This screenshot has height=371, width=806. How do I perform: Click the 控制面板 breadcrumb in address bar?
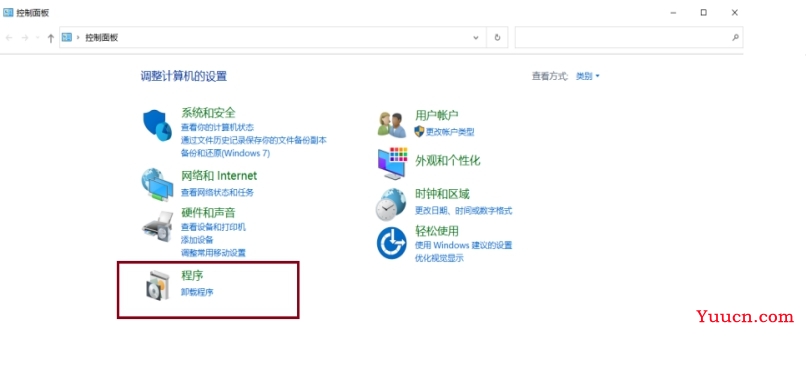pyautogui.click(x=102, y=38)
